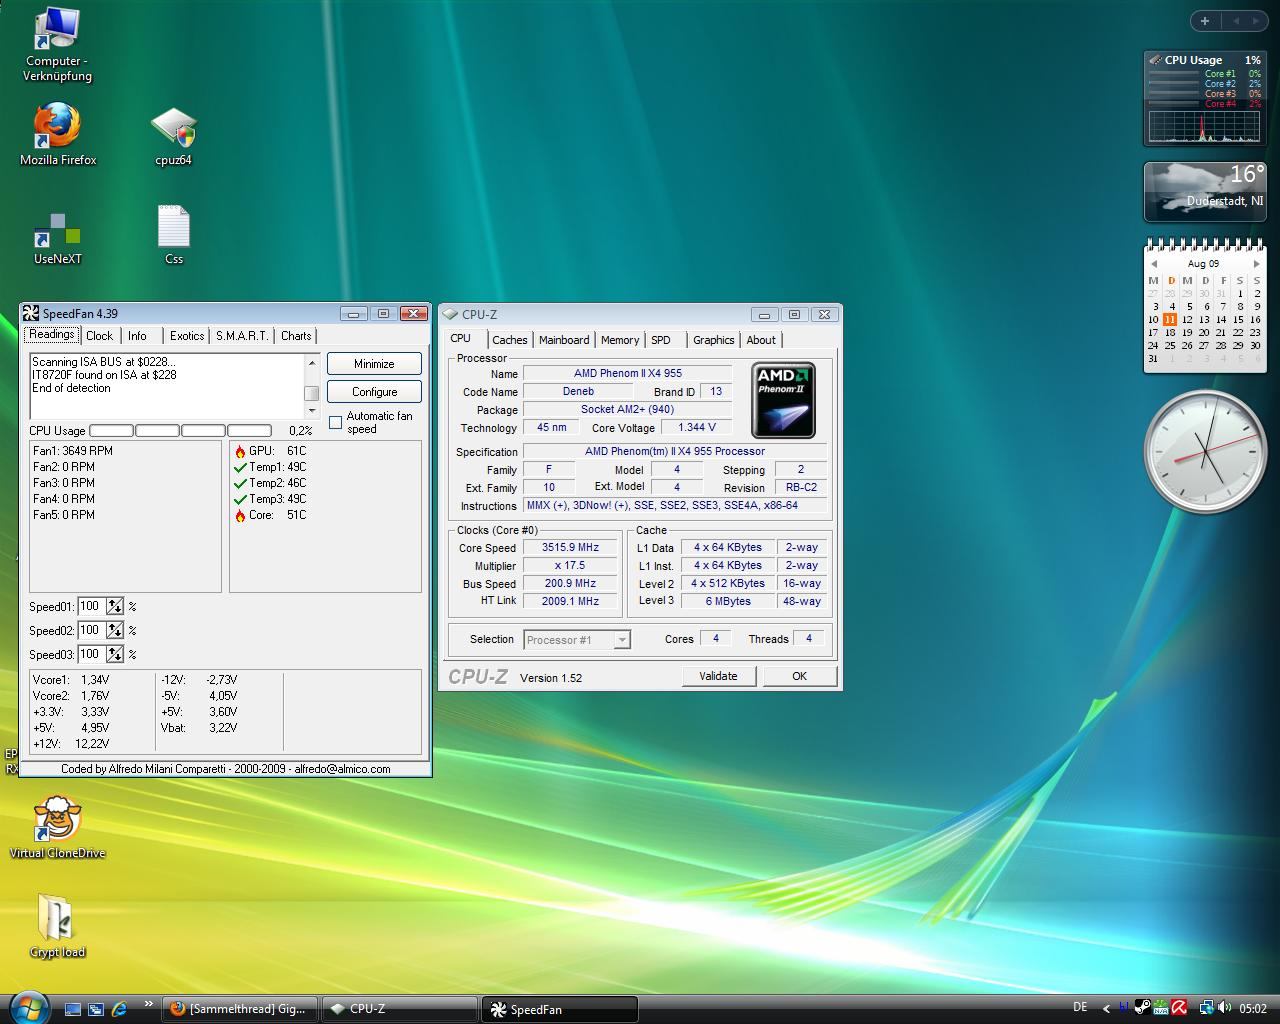
Task: Open the S.M.A.R.T. tab in SpeedFan
Action: pyautogui.click(x=242, y=336)
